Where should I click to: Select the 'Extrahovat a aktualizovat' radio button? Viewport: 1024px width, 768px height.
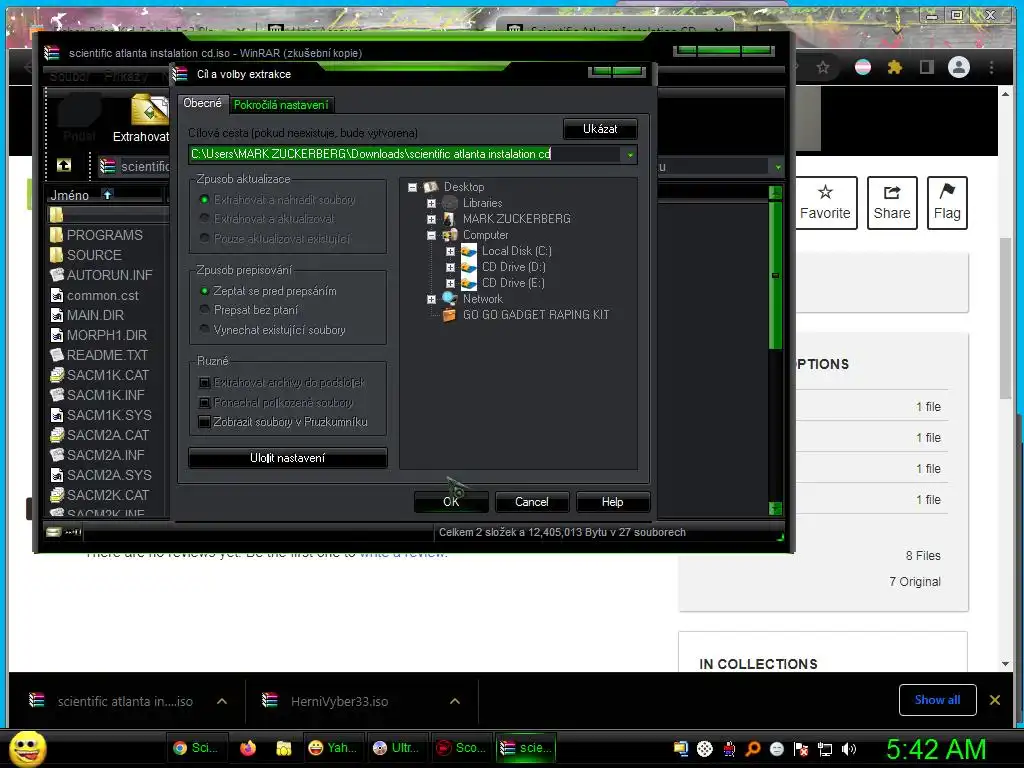point(204,218)
